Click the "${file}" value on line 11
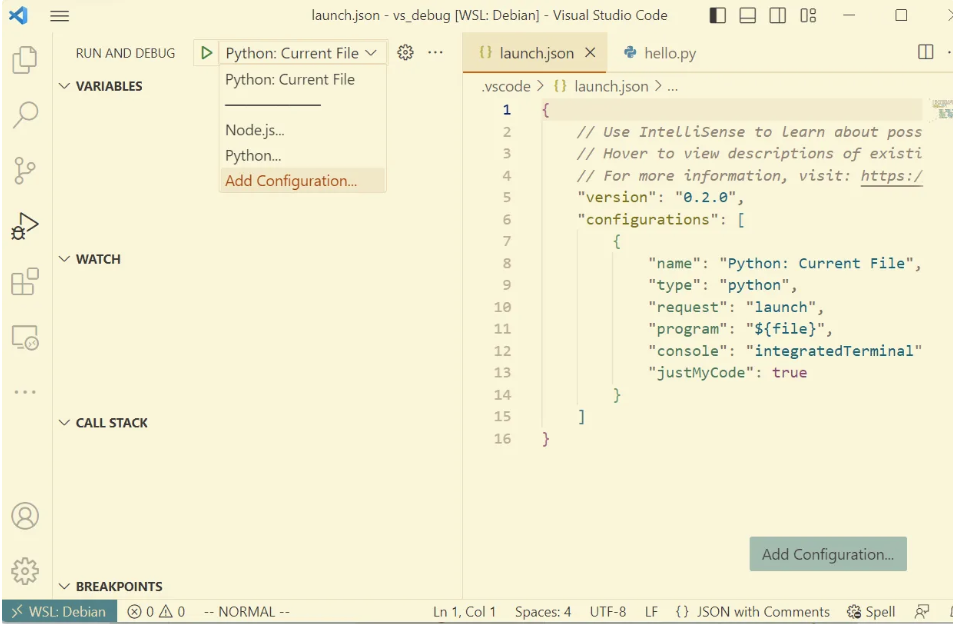Screen dimensions: 953x624 785,329
